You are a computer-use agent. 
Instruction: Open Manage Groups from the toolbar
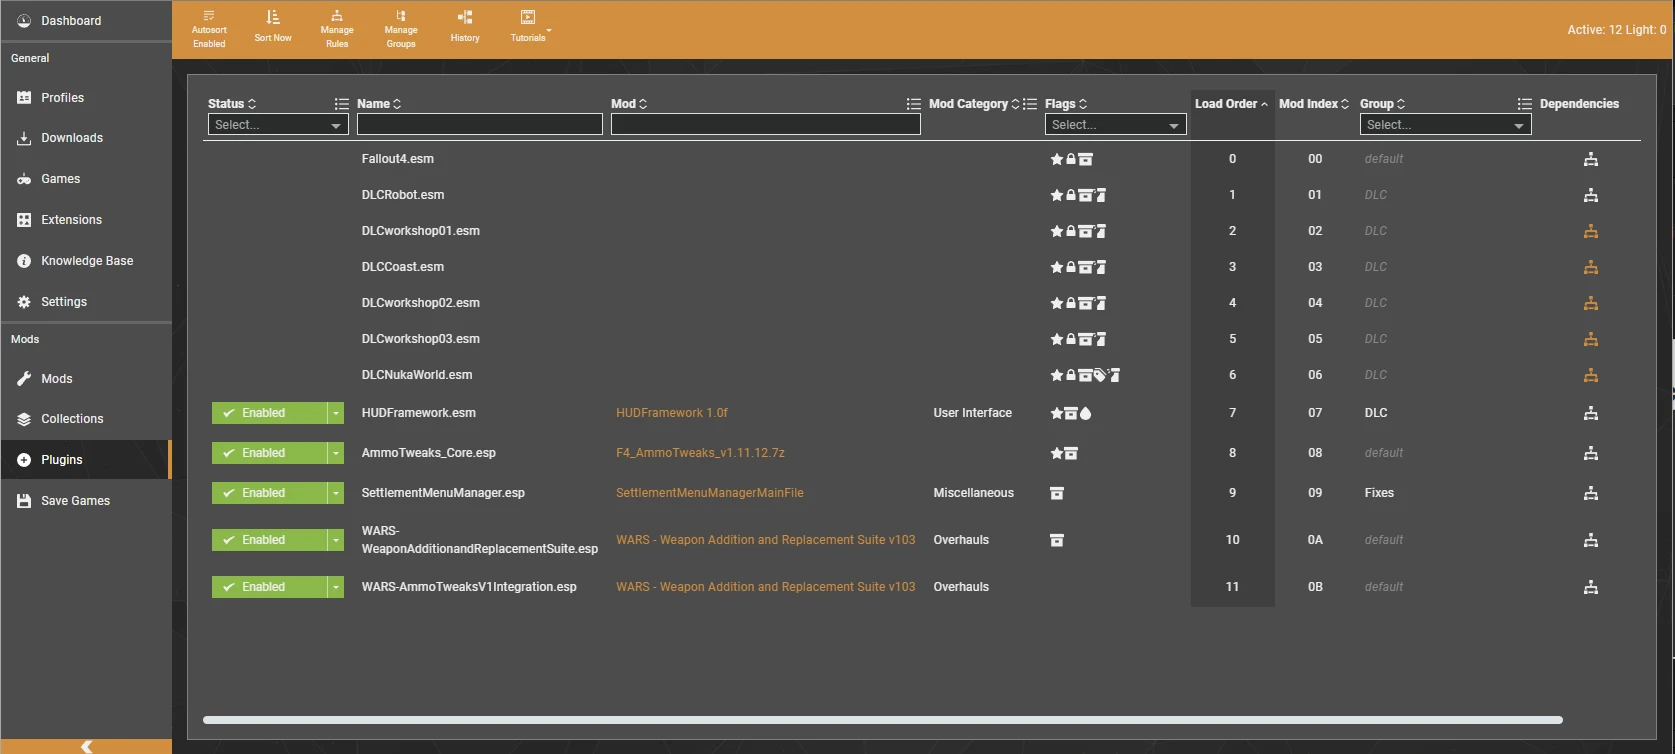(x=401, y=29)
